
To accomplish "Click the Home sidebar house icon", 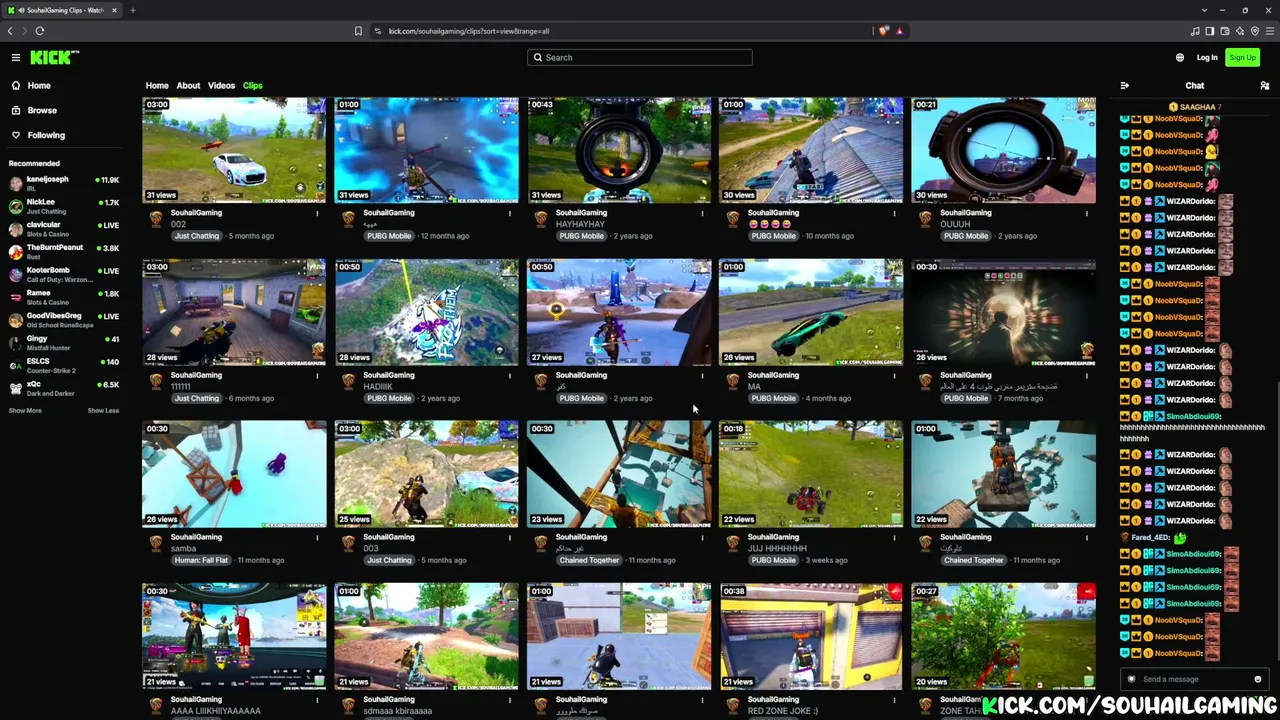I will pyautogui.click(x=16, y=86).
